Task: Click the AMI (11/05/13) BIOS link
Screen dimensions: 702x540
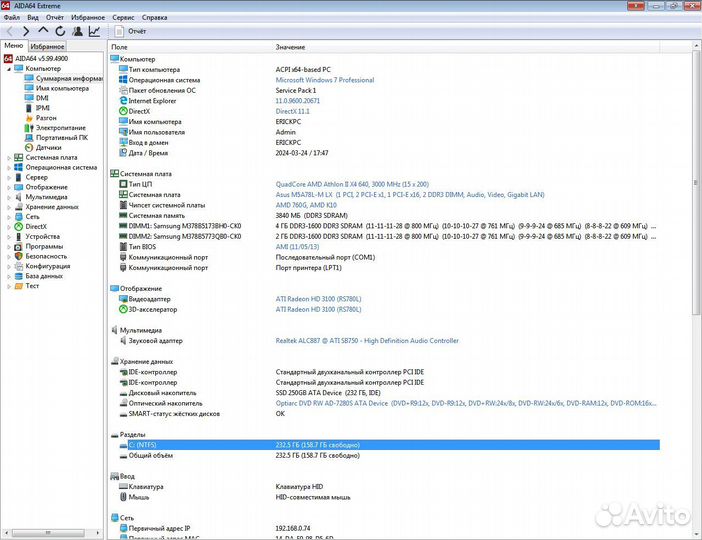Action: click(297, 247)
